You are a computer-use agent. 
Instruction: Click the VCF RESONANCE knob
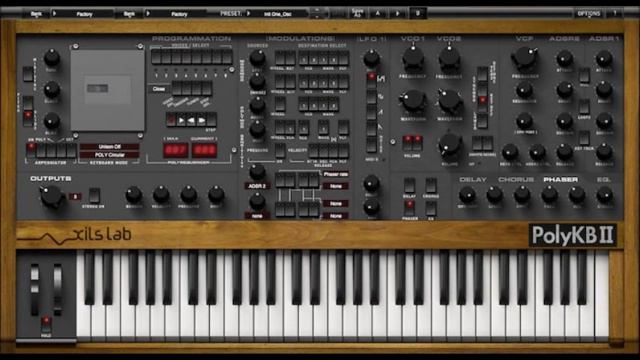524,90
